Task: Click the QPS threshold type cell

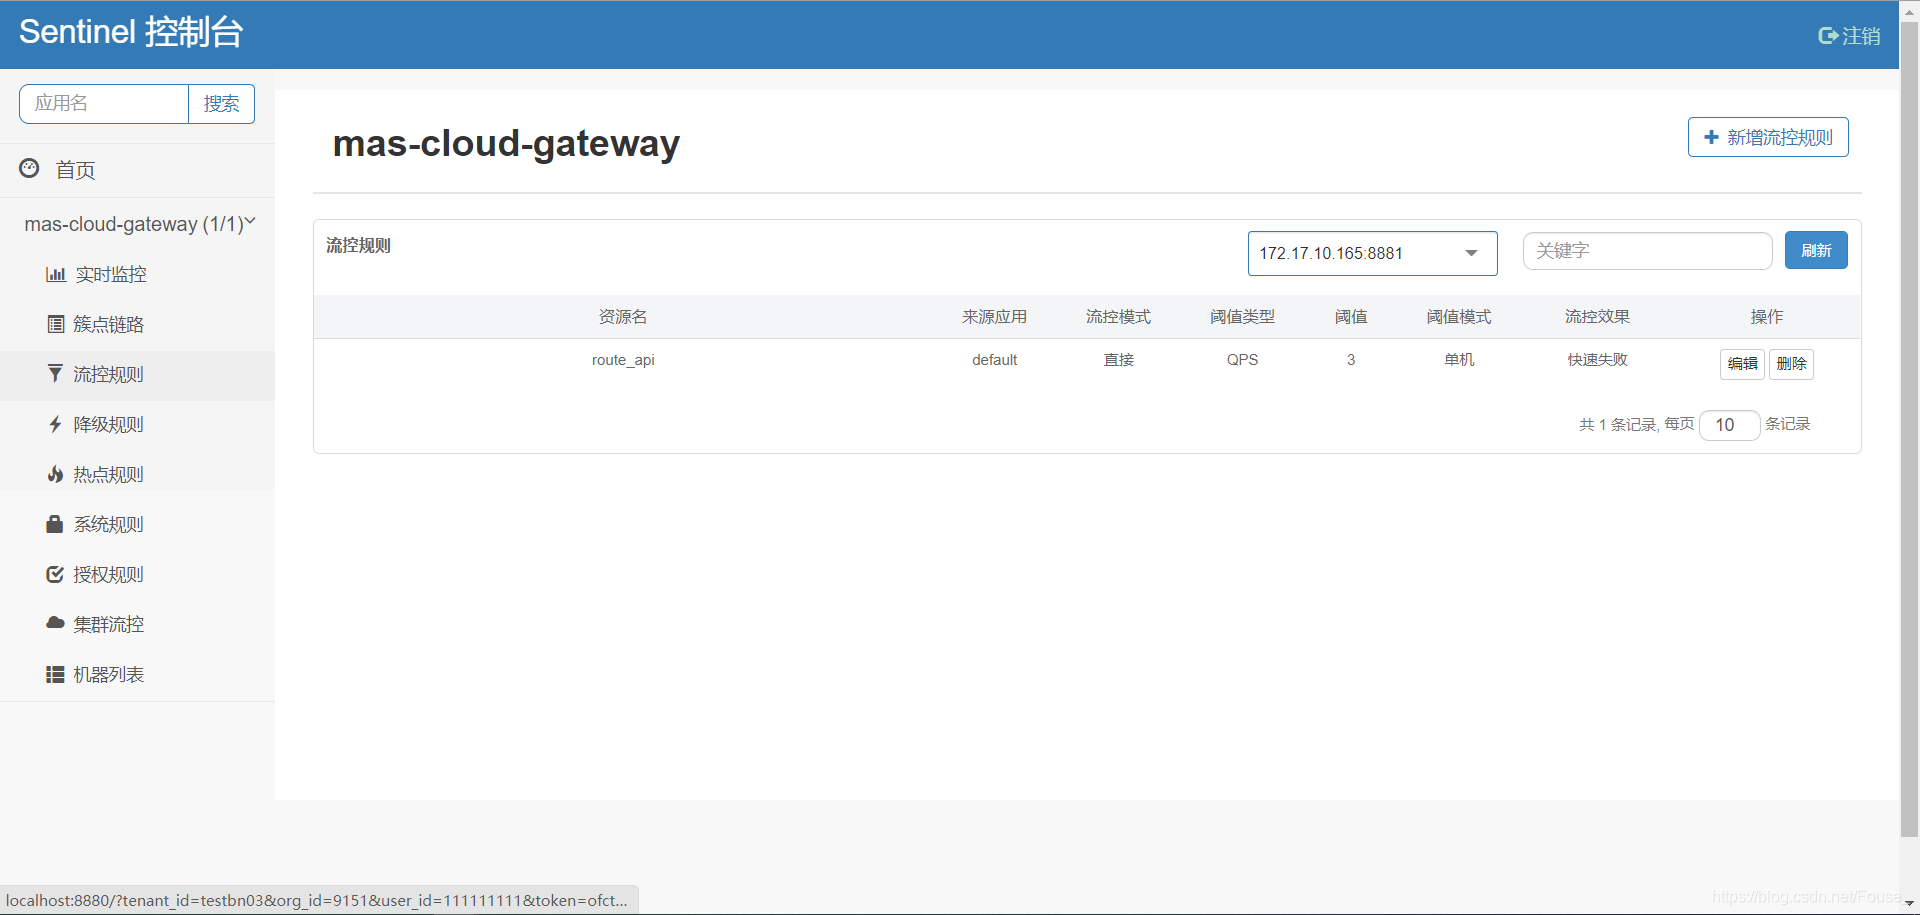Action: (x=1242, y=360)
